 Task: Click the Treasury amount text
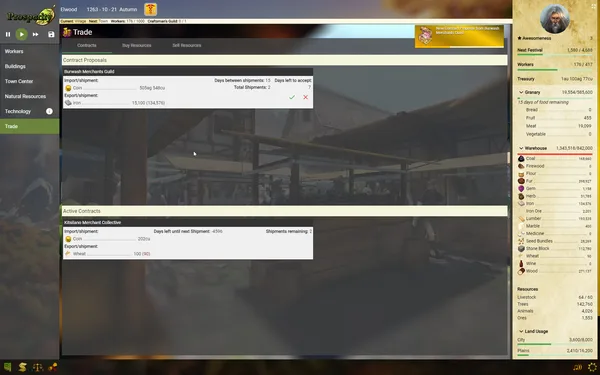tap(577, 79)
